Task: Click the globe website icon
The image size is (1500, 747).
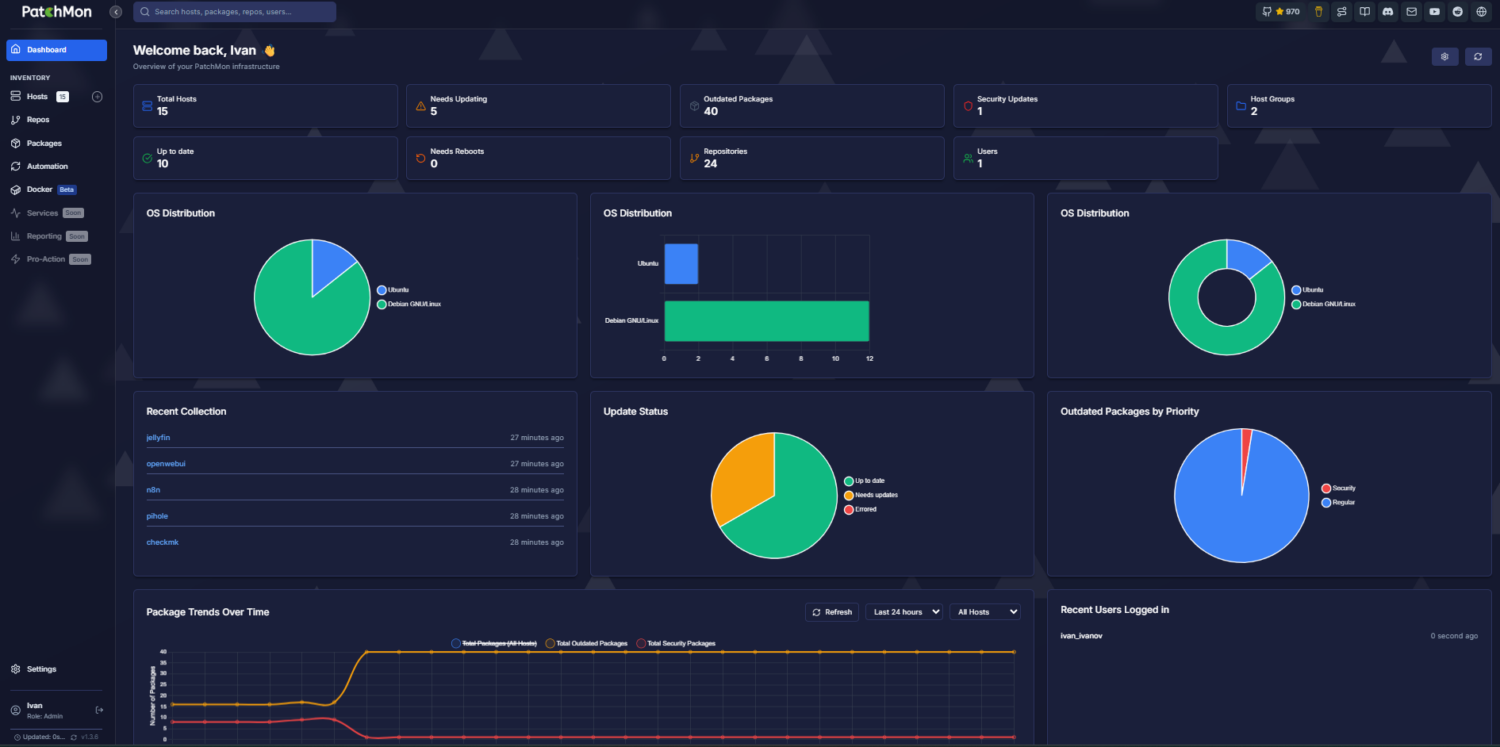Action: [1481, 12]
